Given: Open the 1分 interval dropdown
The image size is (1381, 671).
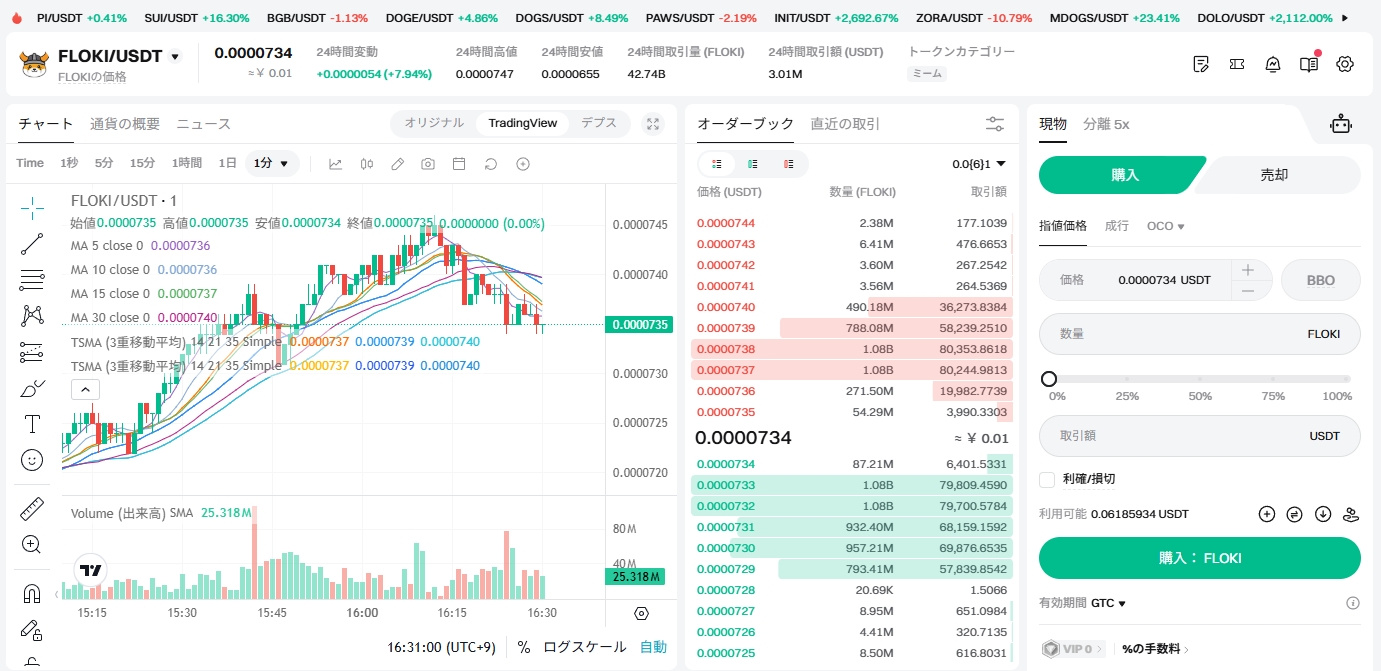Looking at the screenshot, I should click(x=272, y=163).
